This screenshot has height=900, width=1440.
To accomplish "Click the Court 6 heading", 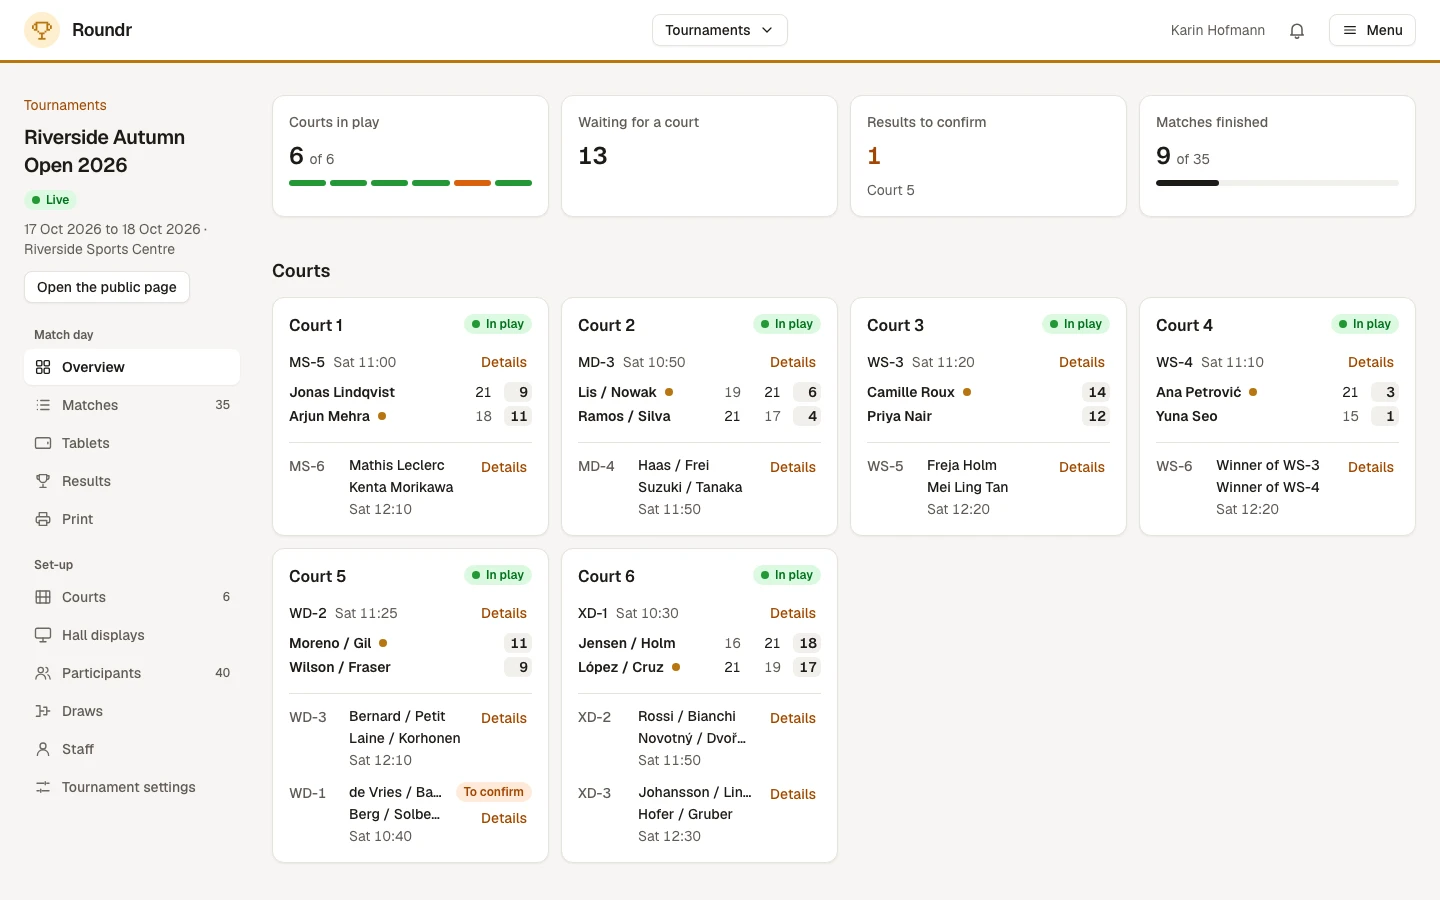I will (x=606, y=576).
